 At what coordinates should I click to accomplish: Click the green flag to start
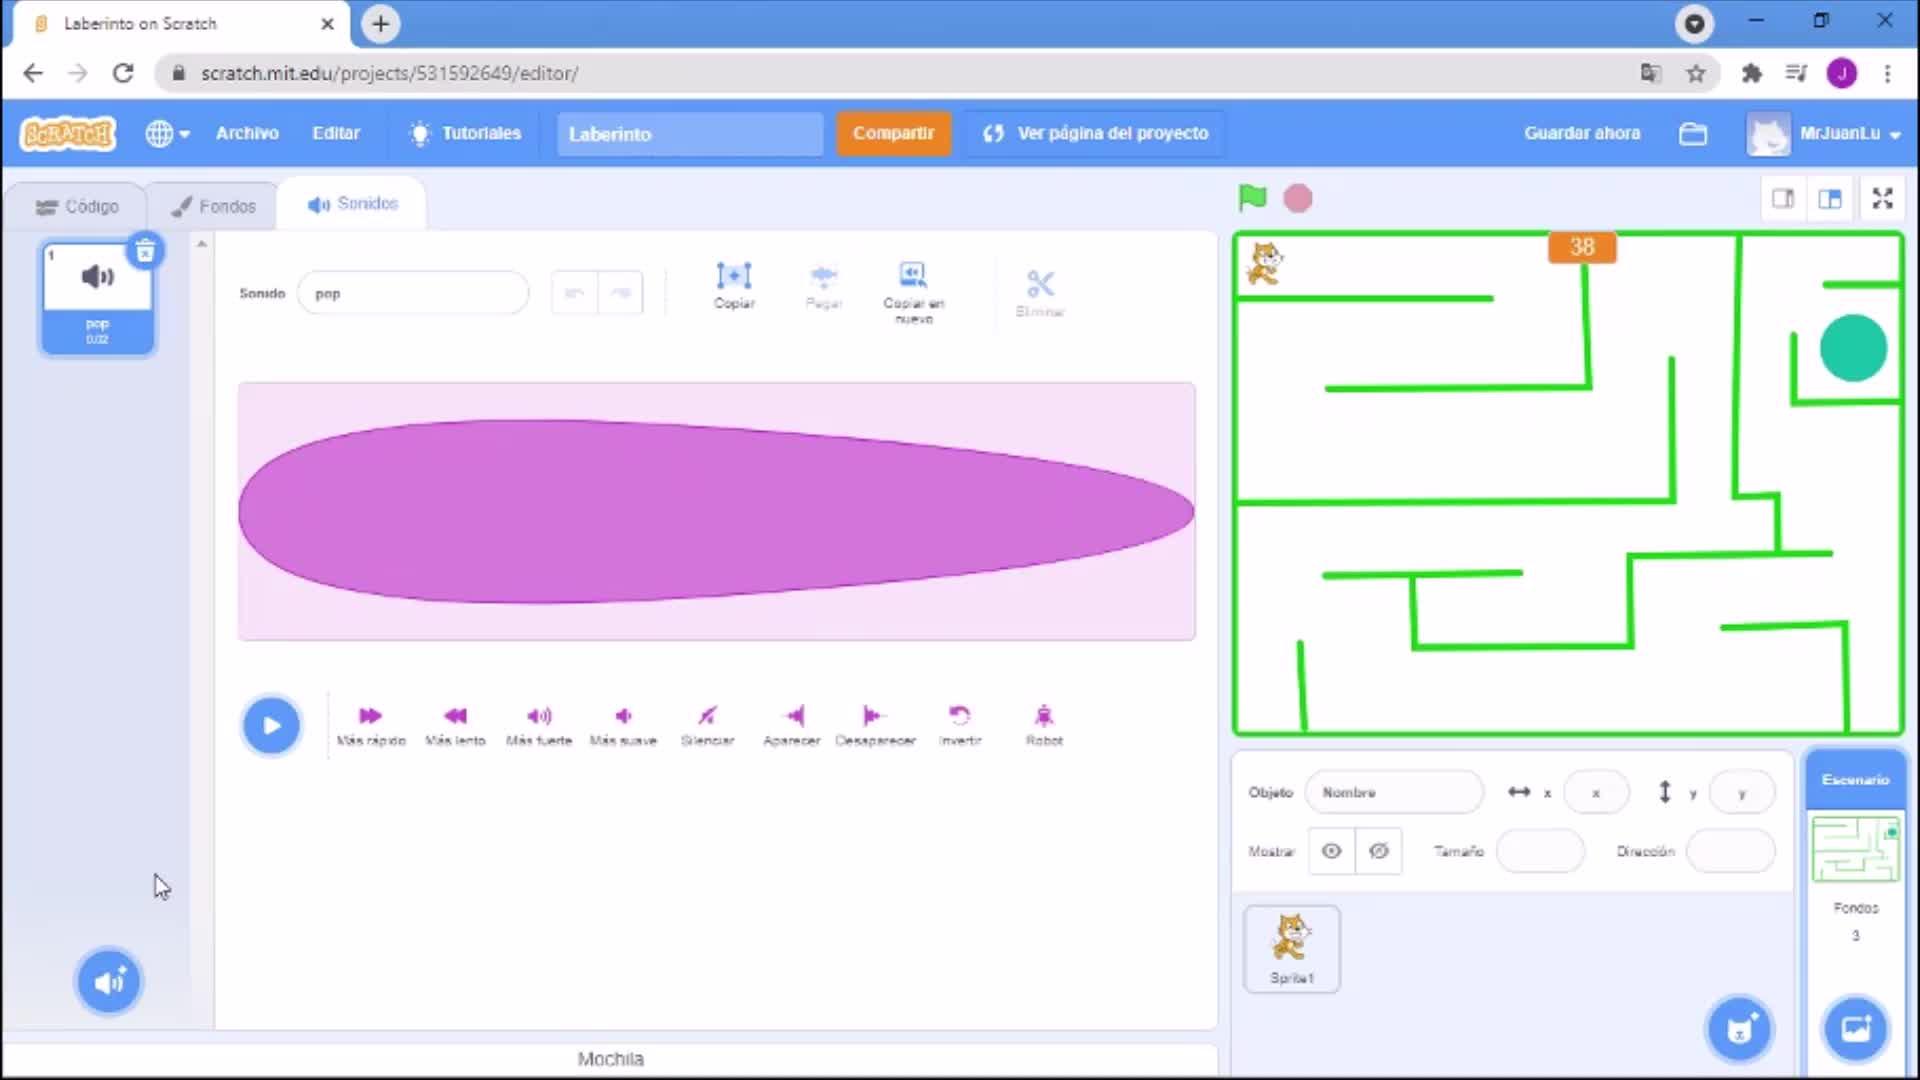point(1252,198)
